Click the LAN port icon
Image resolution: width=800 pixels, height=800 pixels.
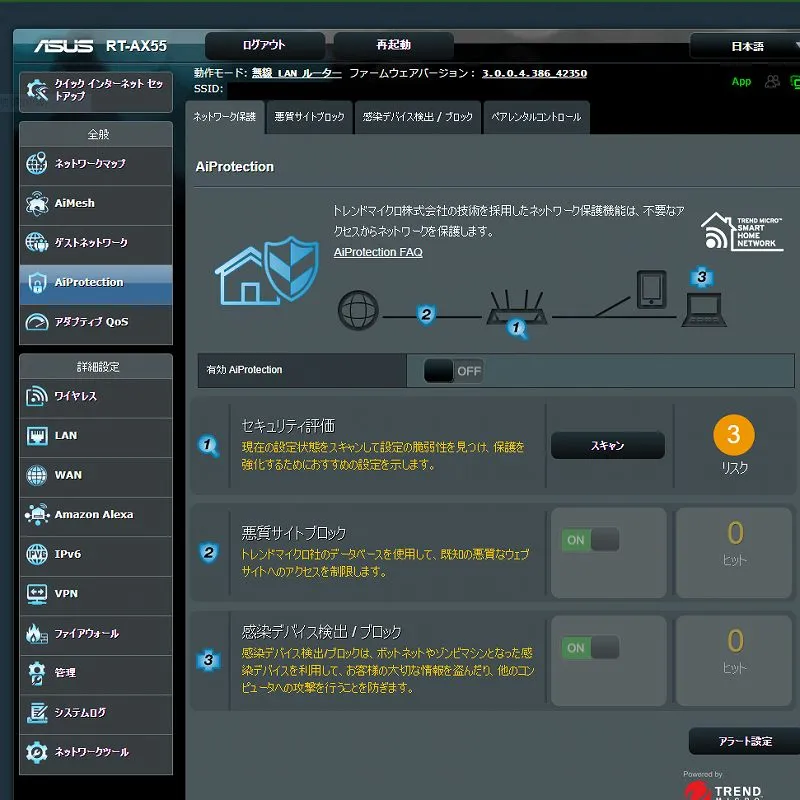point(37,436)
